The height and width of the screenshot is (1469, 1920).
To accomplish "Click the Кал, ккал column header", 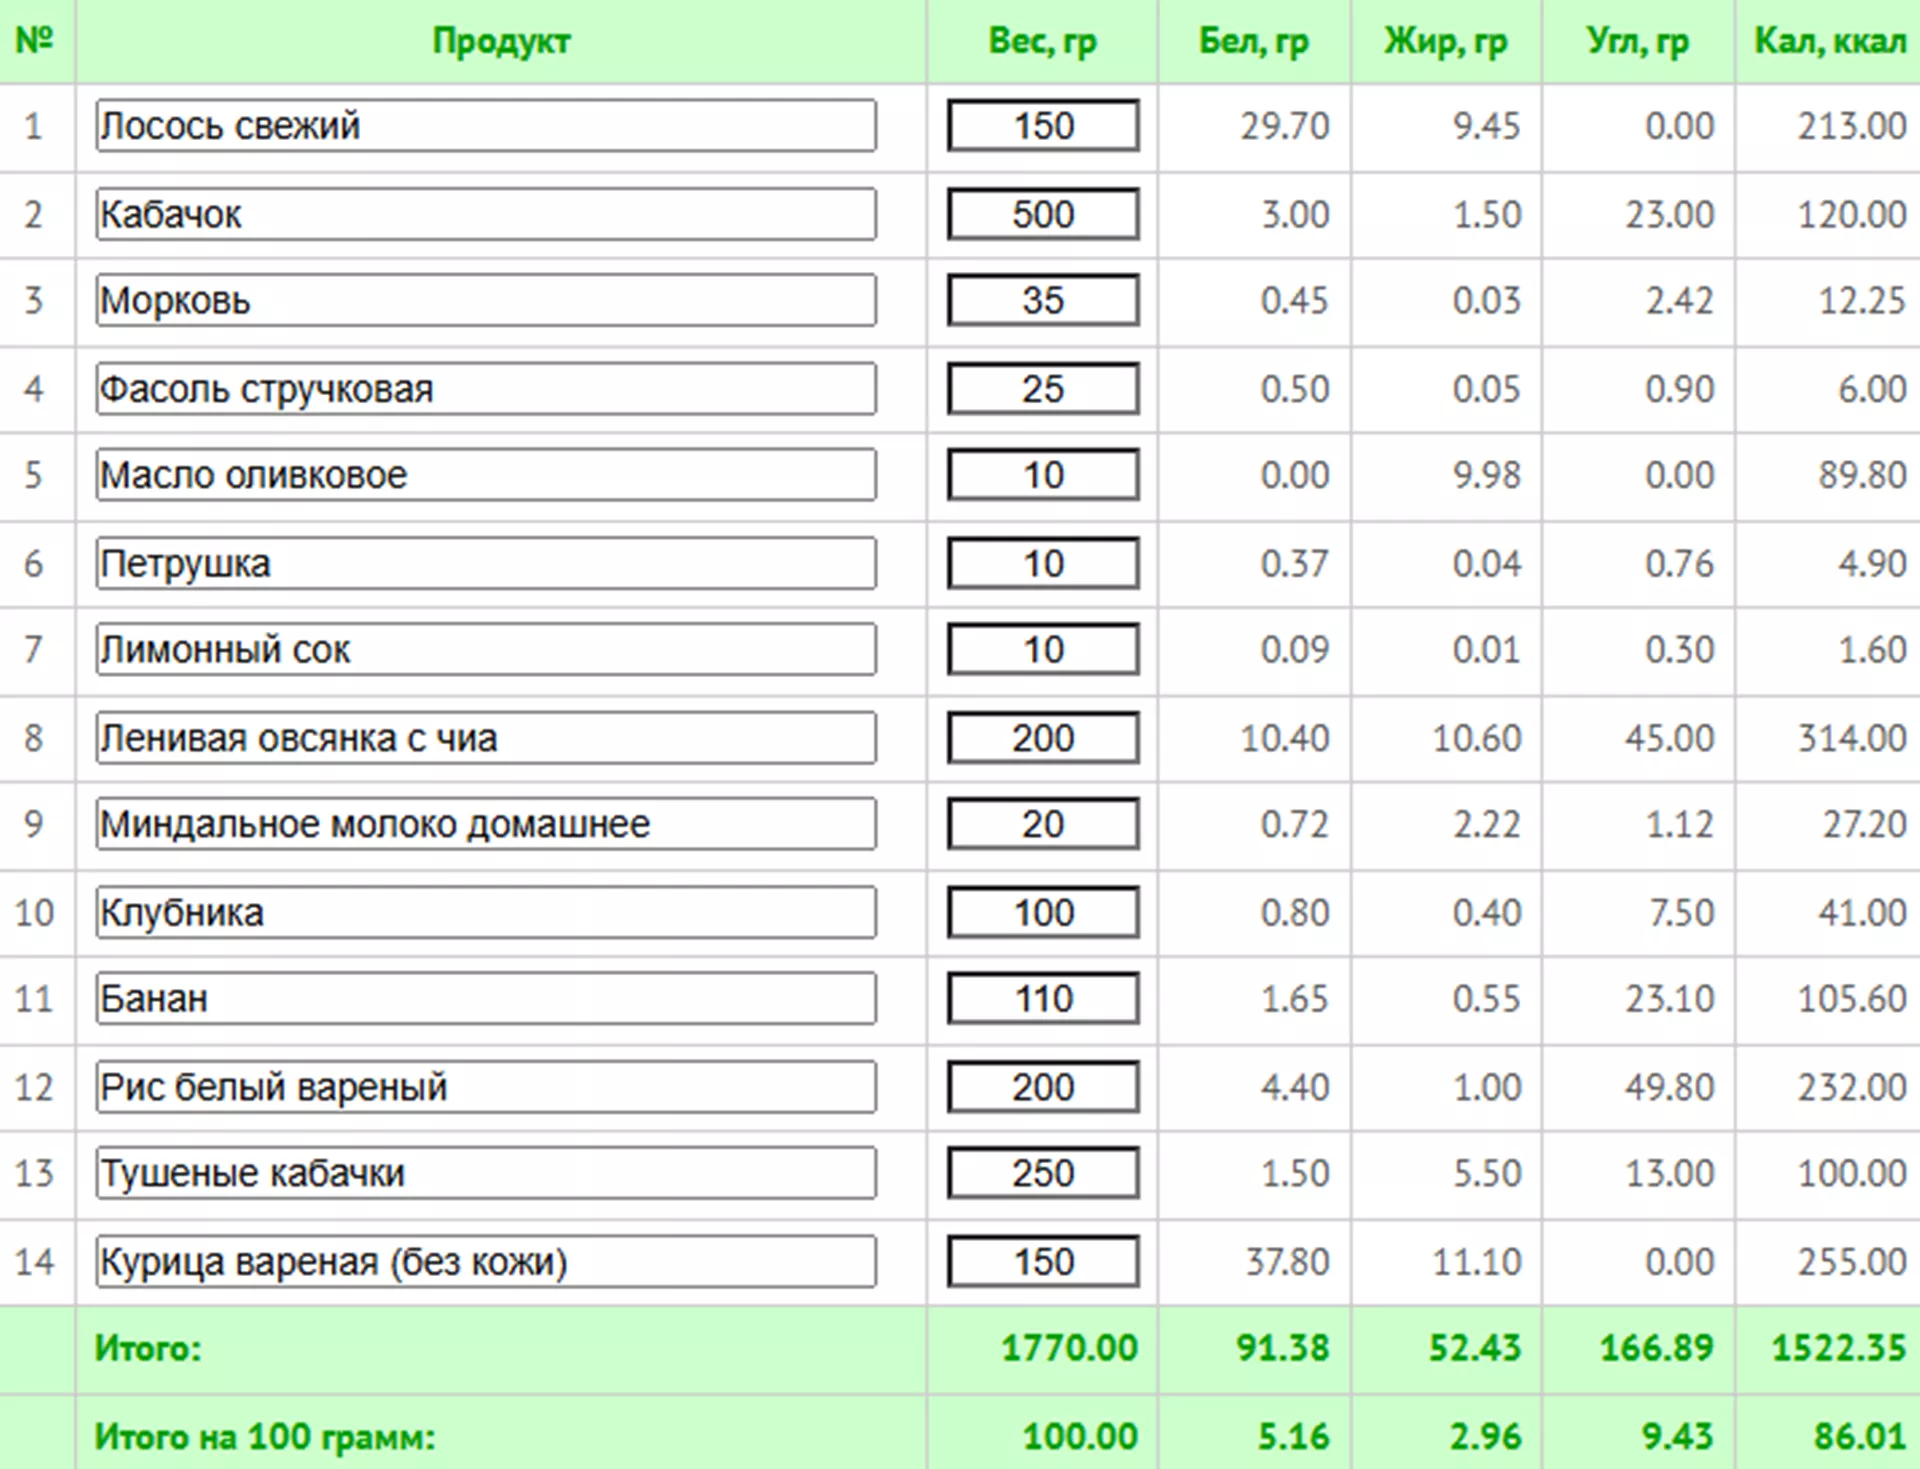I will [x=1829, y=41].
